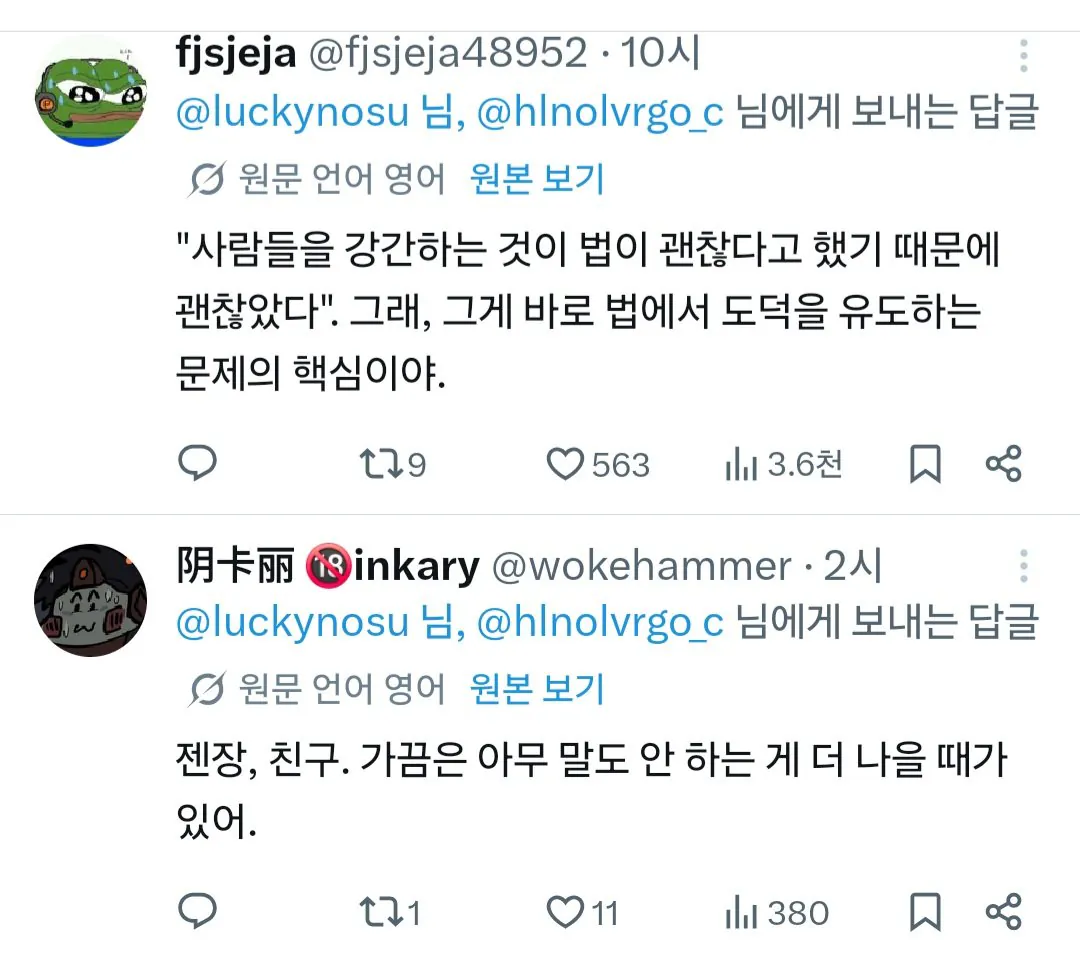The height and width of the screenshot is (959, 1080).
Task: Open more options for fjsjeja's tweet
Action: point(1023,56)
